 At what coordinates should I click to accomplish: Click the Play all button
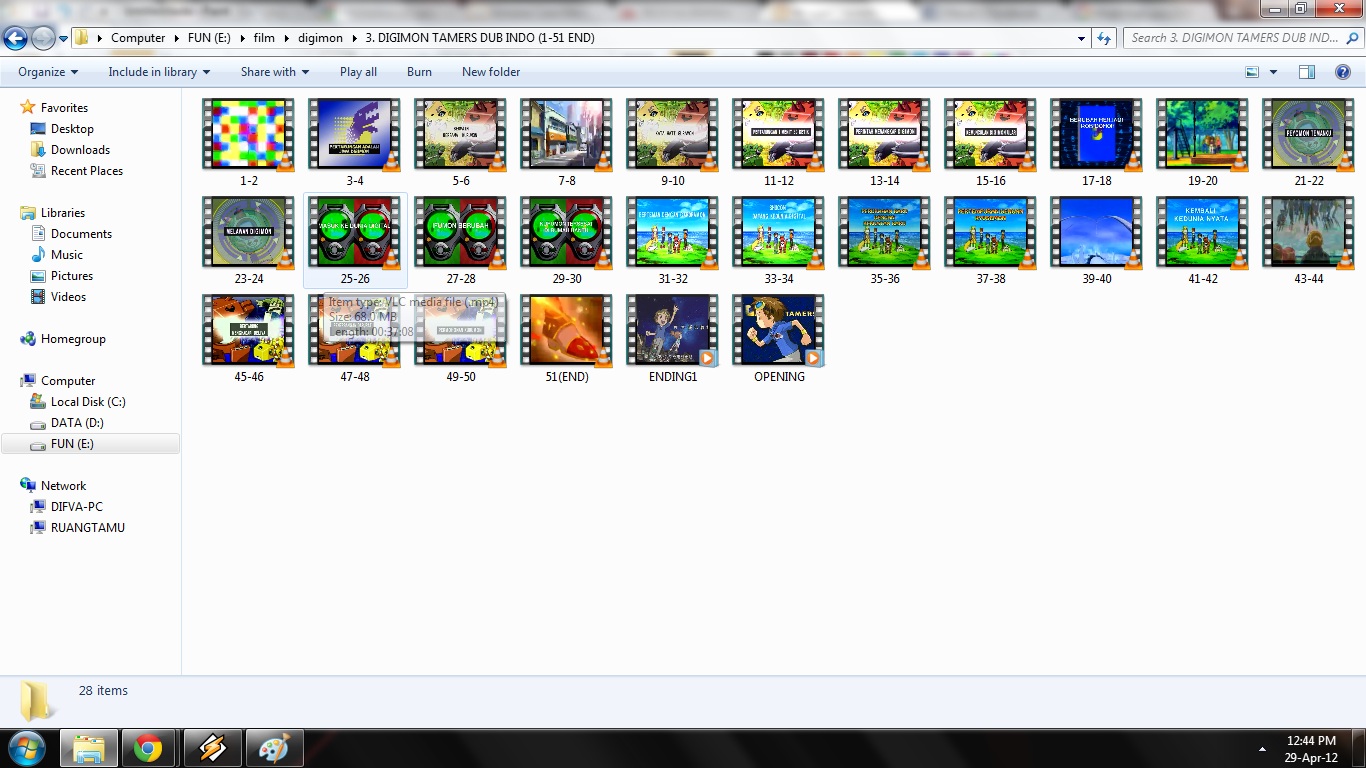(x=358, y=72)
